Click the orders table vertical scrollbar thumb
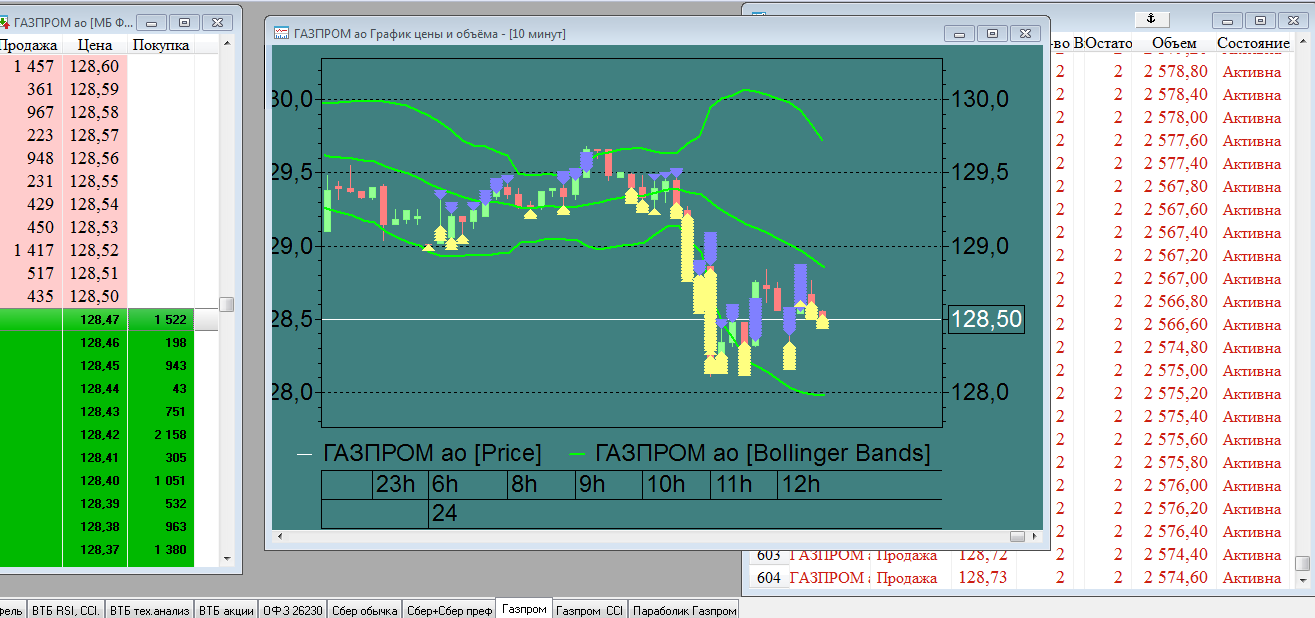This screenshot has width=1315, height=618. (1302, 563)
